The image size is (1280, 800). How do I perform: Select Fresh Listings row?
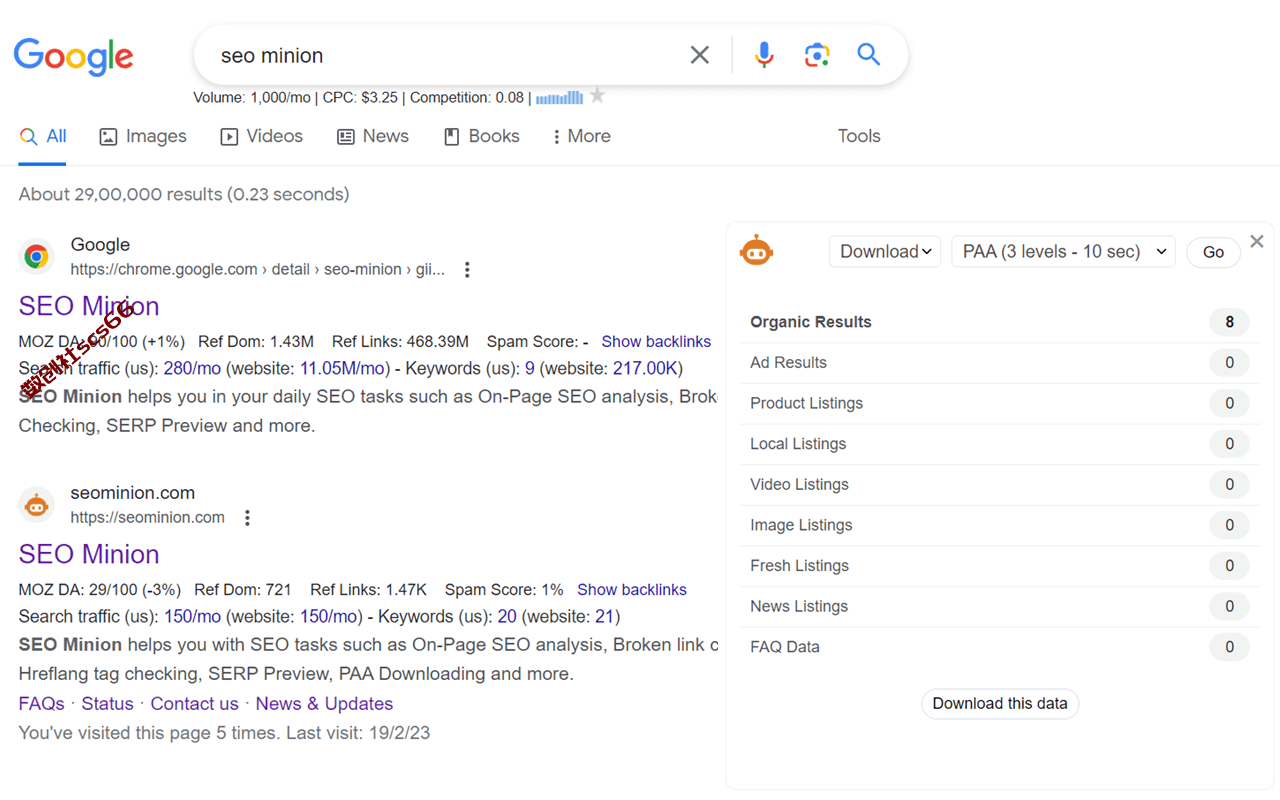pos(1000,566)
